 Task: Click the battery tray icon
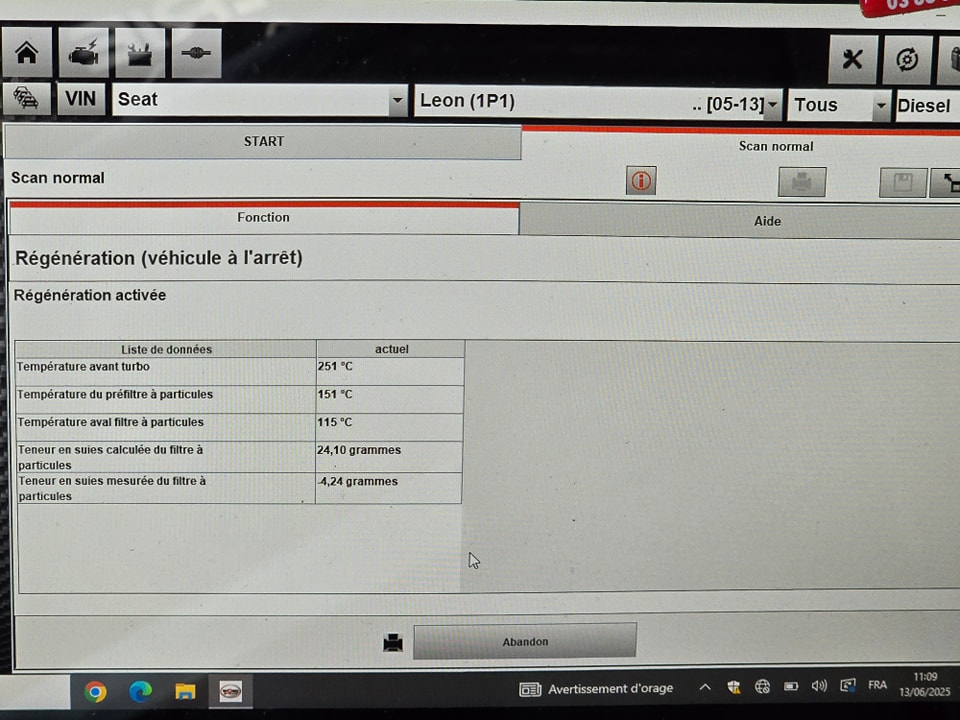click(791, 686)
